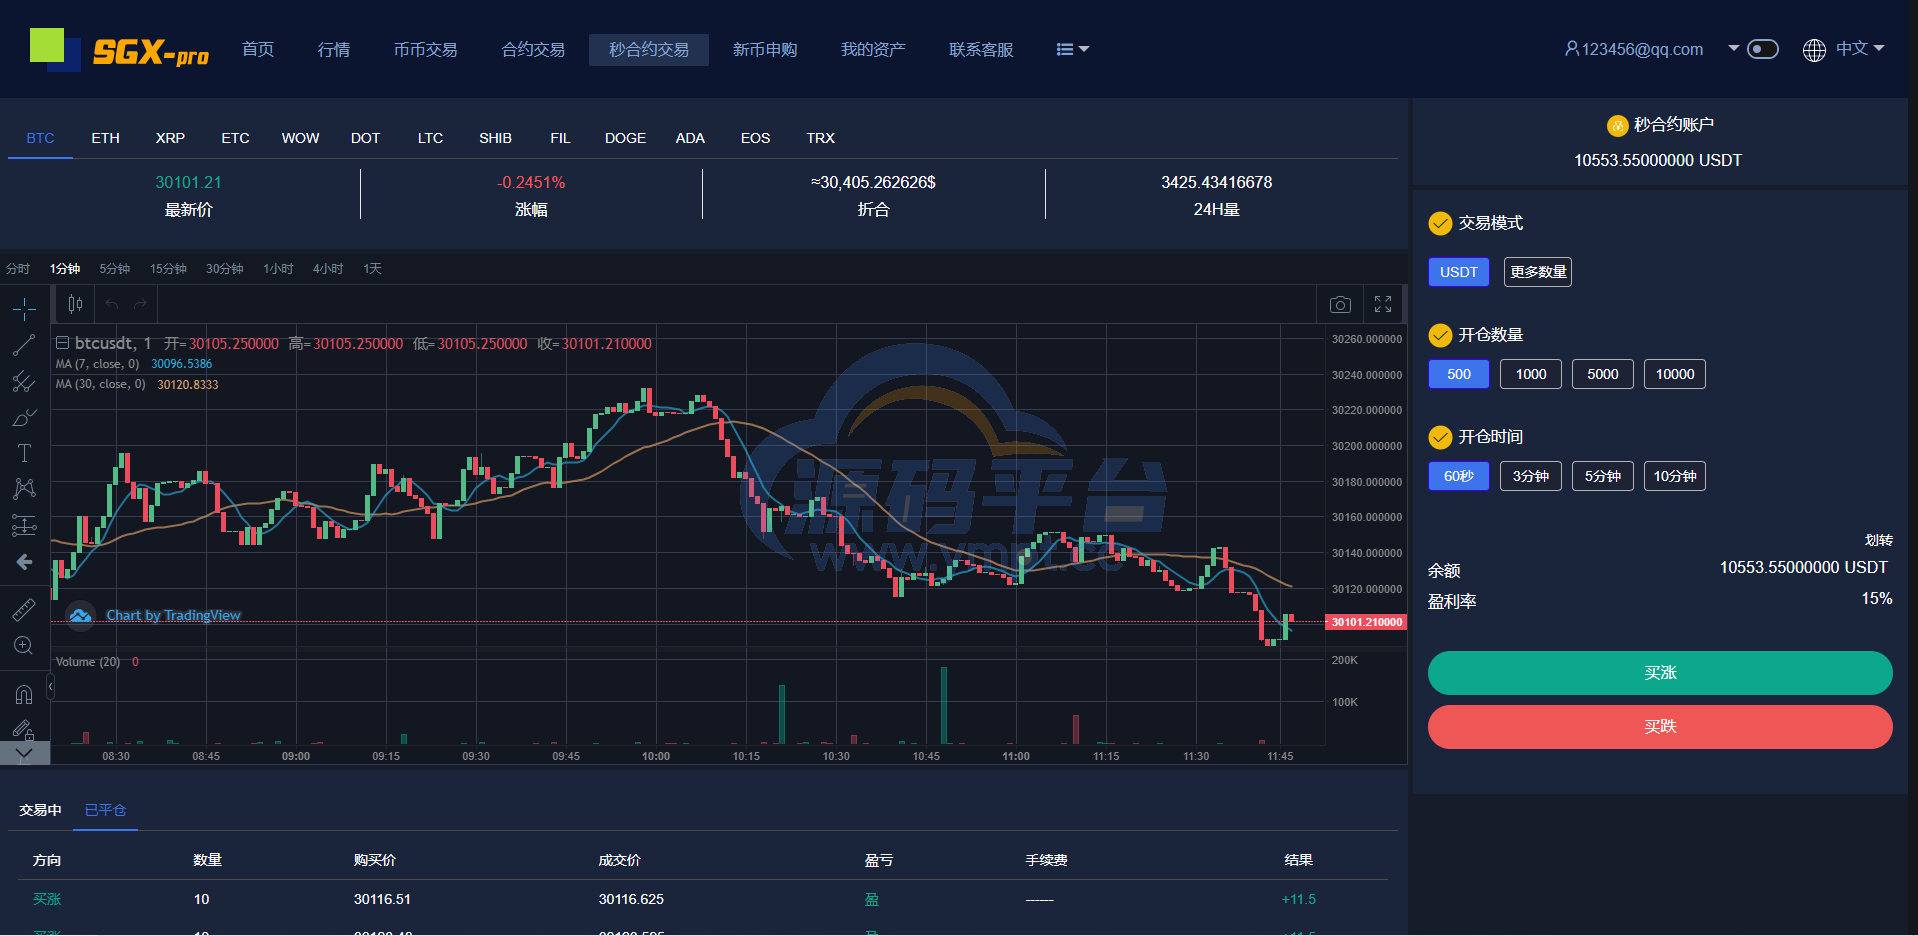Click the redo arrow in chart toolbar

click(141, 304)
